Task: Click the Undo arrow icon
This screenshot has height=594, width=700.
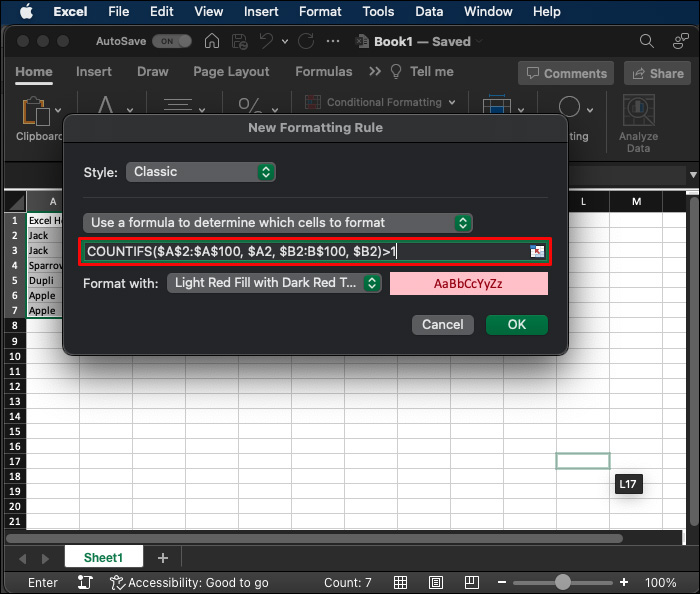Action: tap(267, 42)
